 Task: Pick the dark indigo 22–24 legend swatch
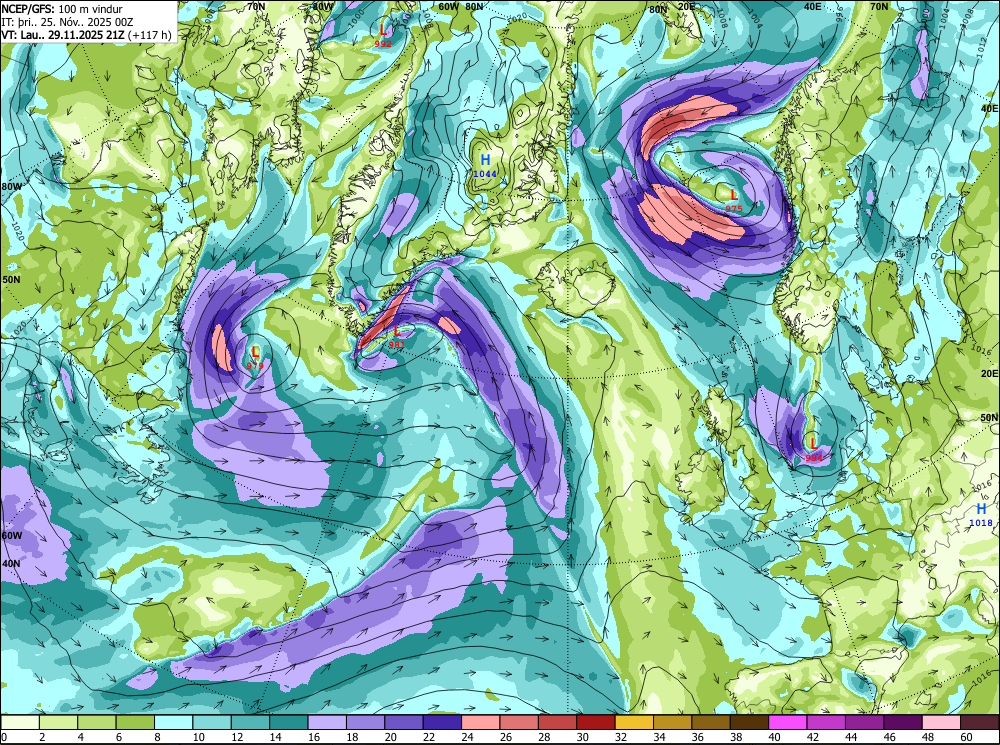click(442, 722)
